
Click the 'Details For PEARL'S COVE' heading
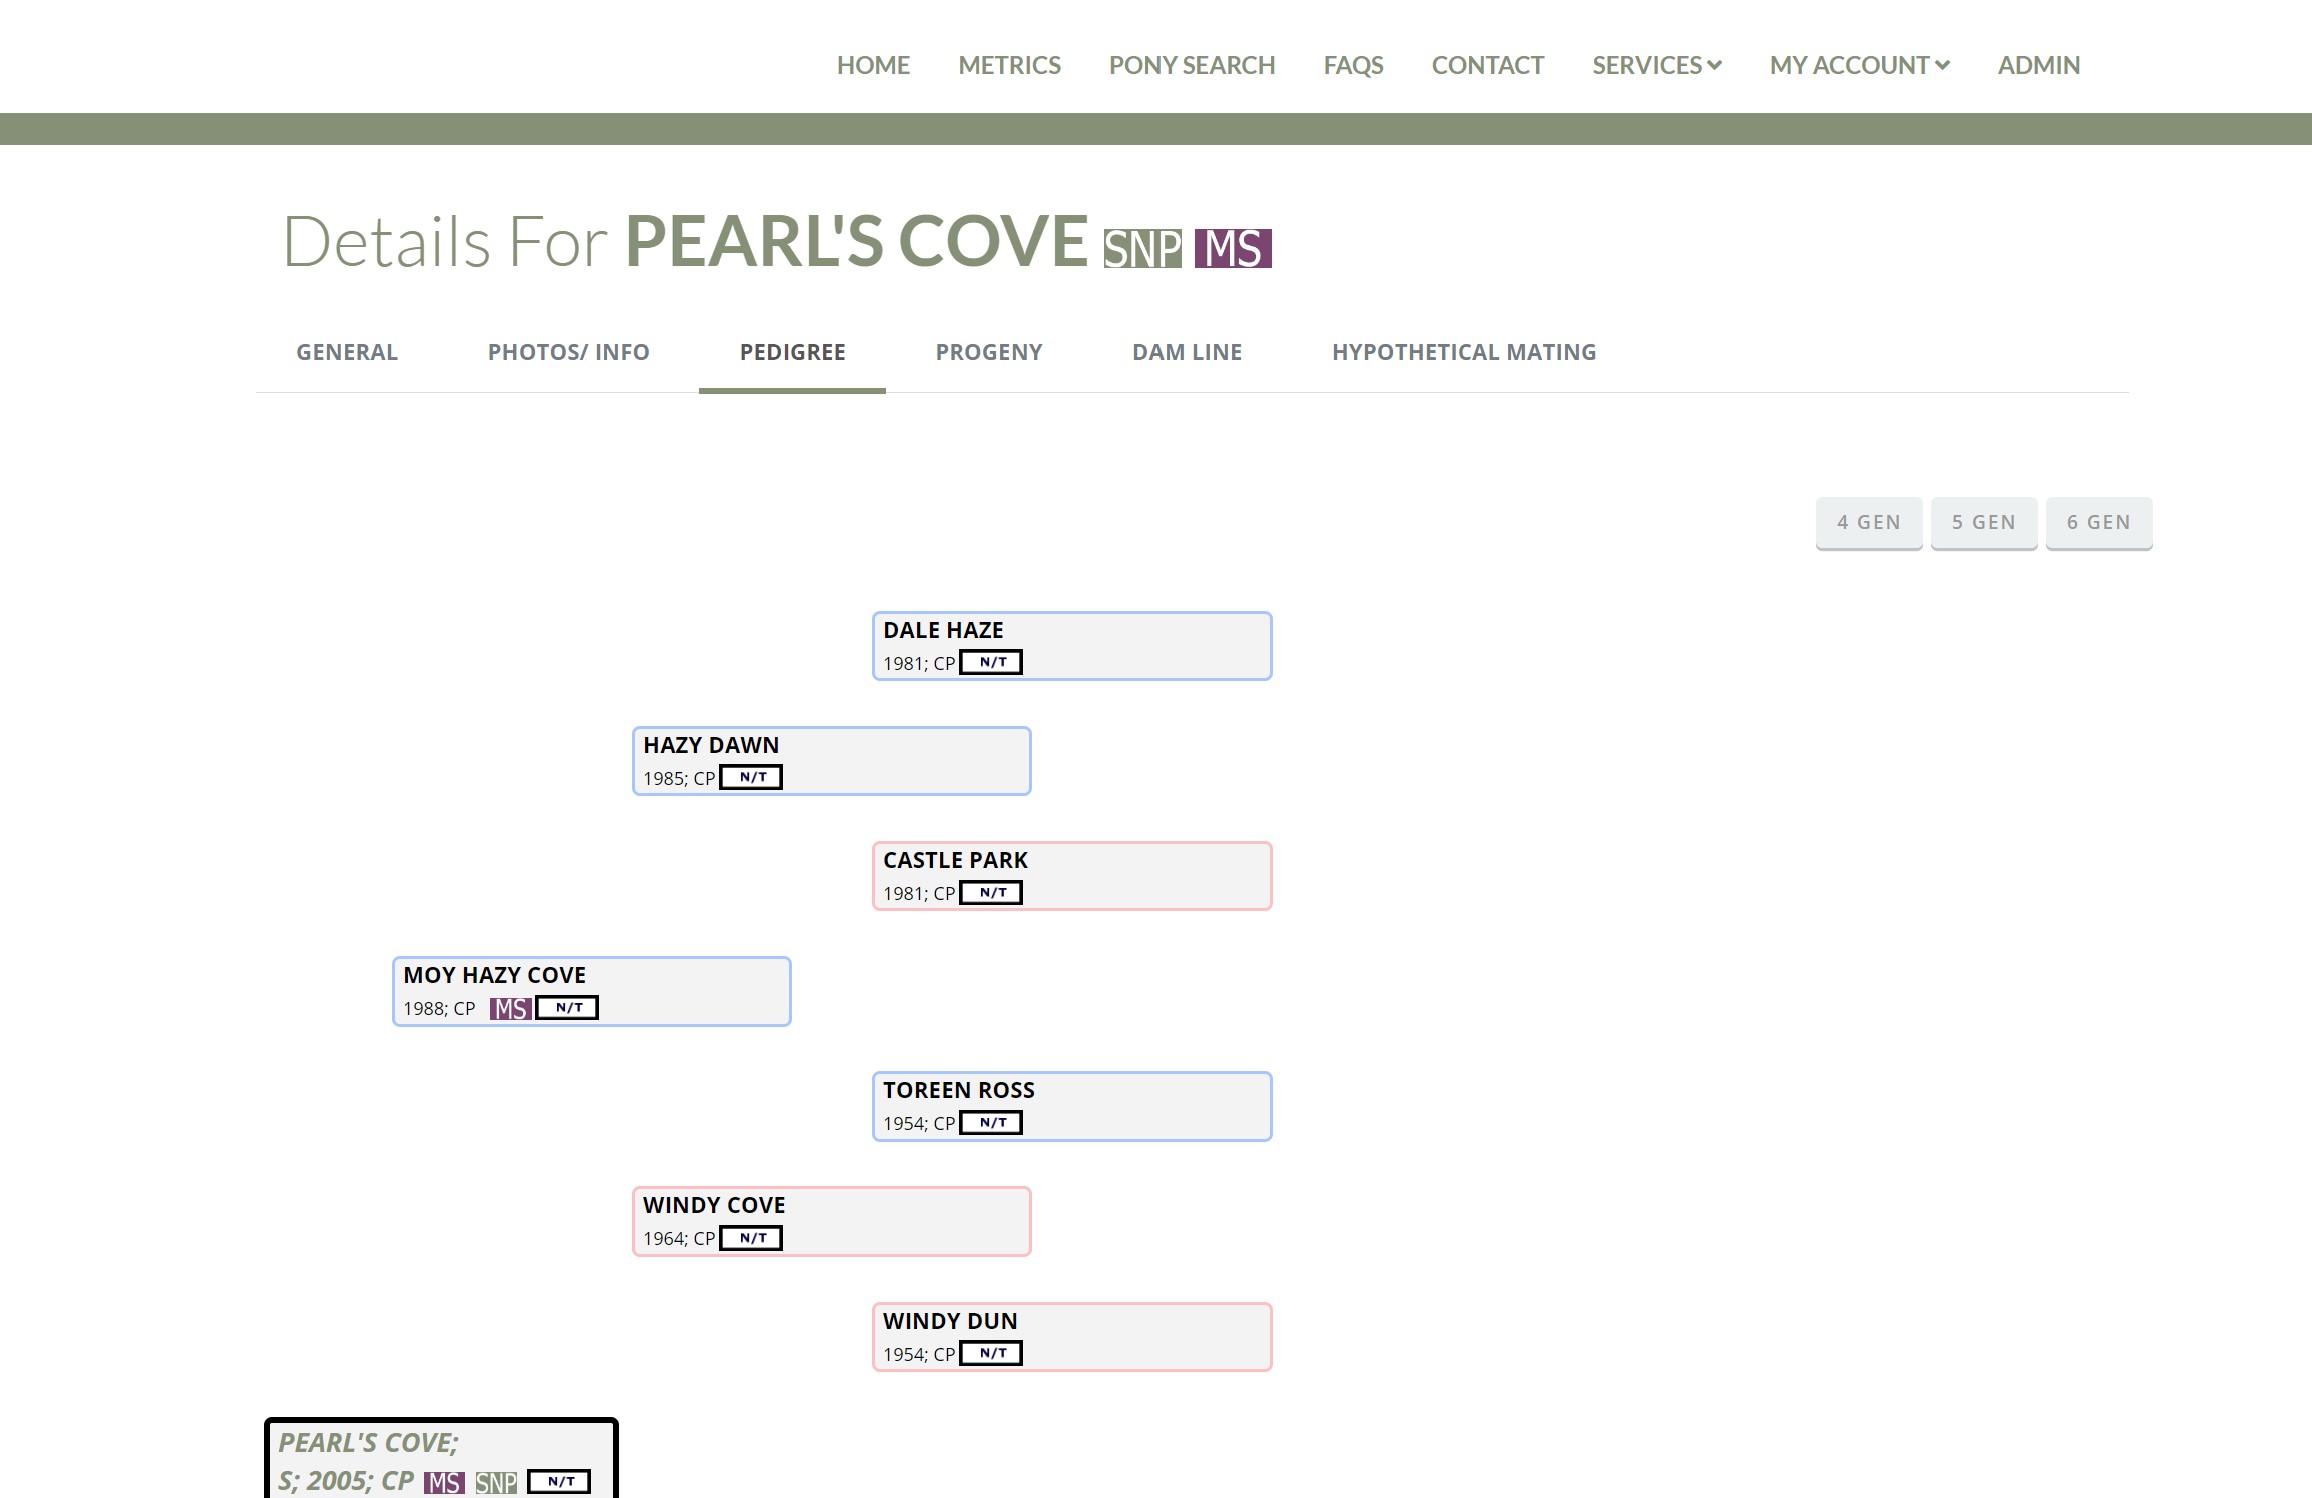point(685,241)
